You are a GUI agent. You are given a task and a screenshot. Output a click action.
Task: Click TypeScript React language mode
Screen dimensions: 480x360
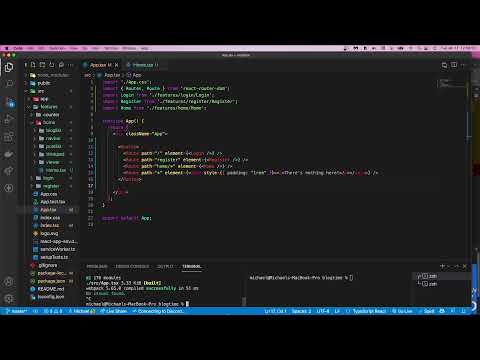pos(369,311)
